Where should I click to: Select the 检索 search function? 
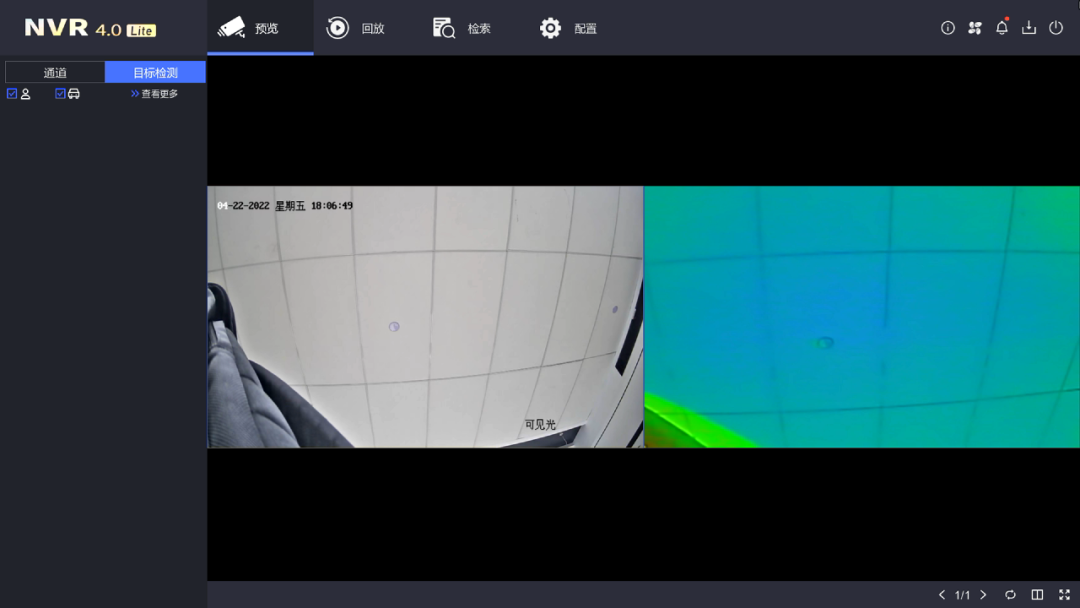[462, 28]
